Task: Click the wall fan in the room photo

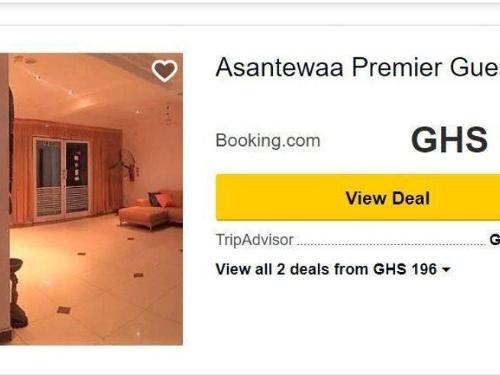Action: 128,164
